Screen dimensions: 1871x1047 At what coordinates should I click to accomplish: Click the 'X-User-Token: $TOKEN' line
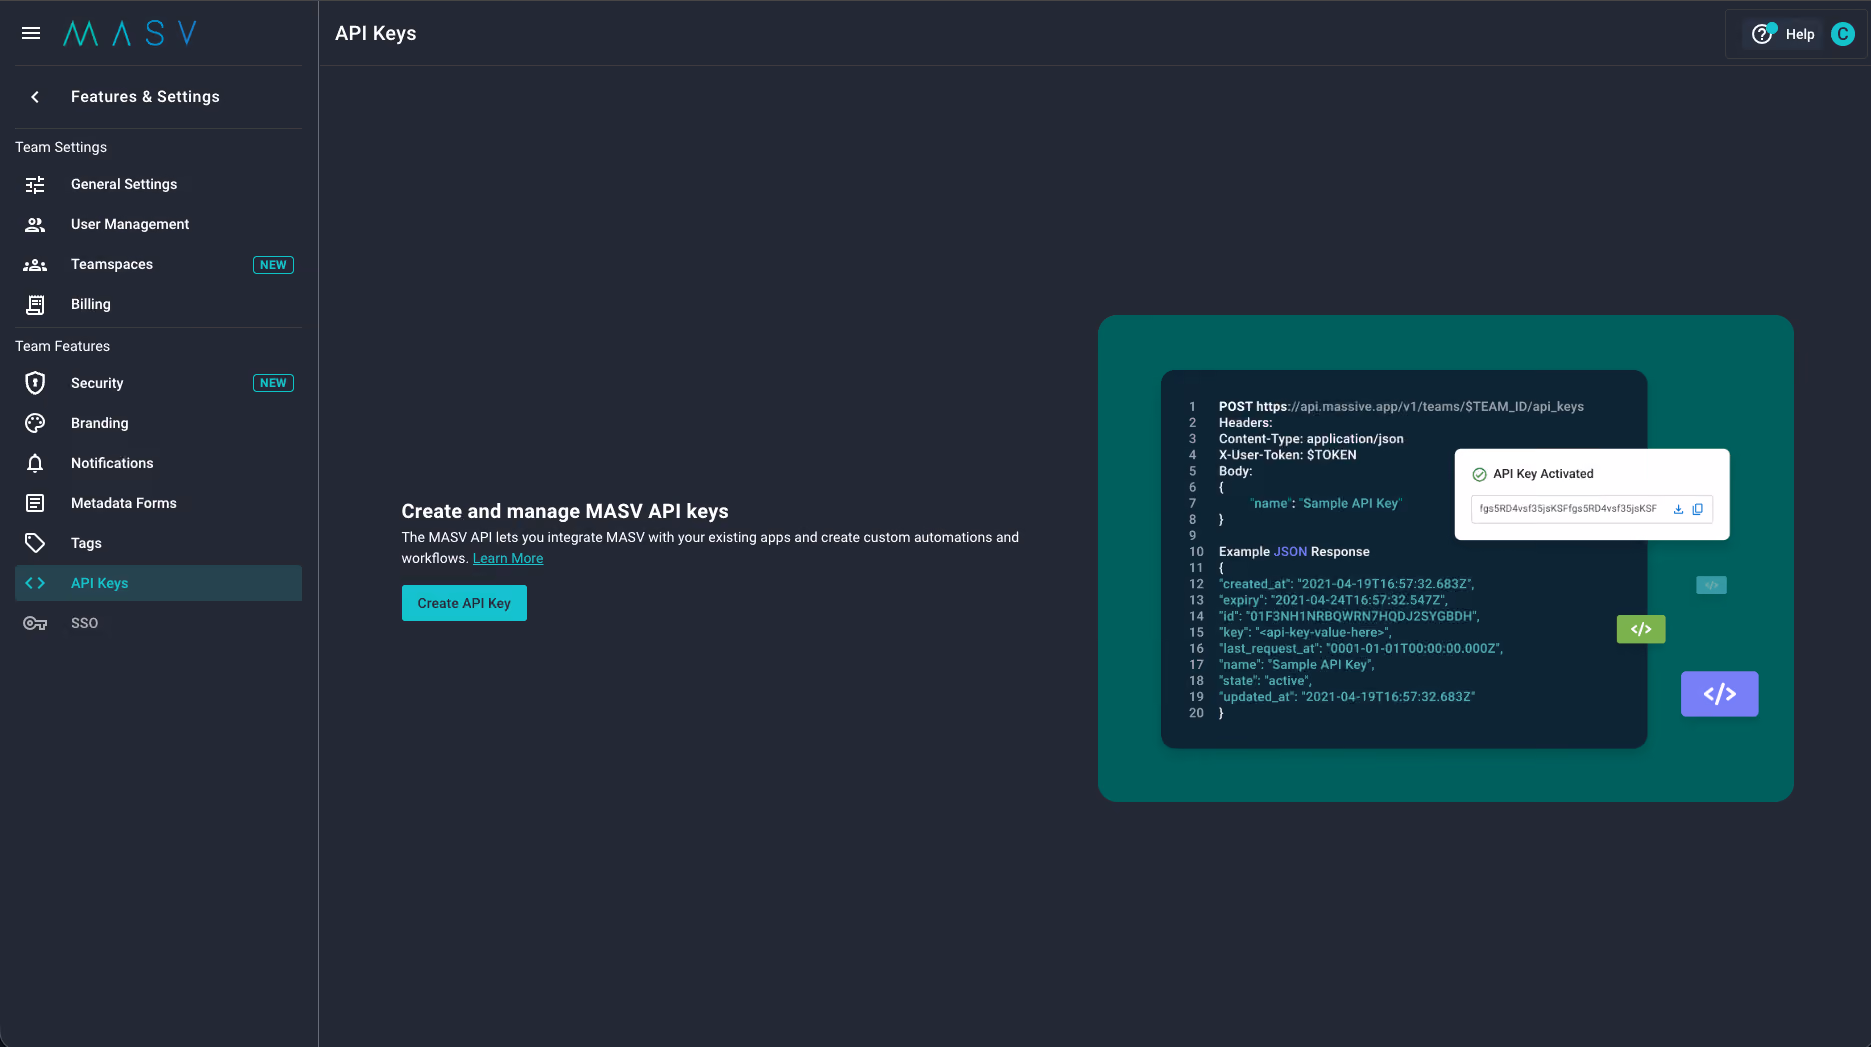point(1287,455)
